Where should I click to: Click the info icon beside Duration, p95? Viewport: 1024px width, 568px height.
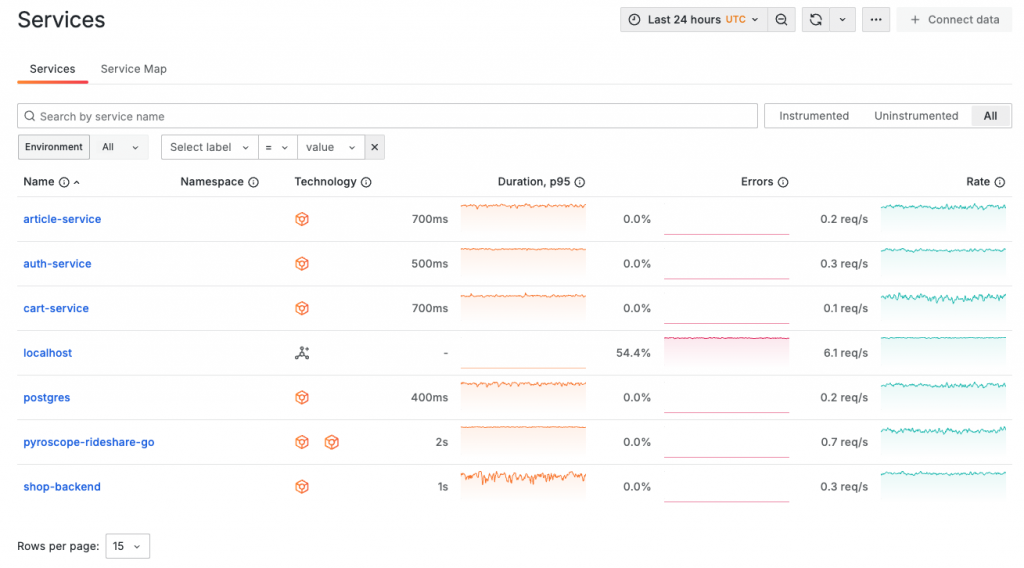coord(580,182)
